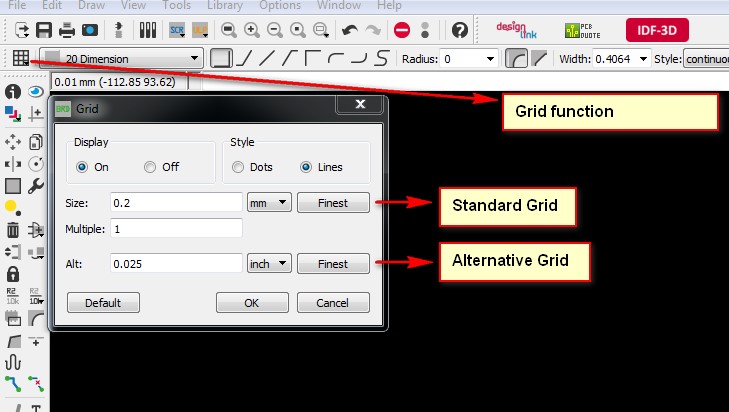Open the Library menu
729x412 pixels.
224,5
